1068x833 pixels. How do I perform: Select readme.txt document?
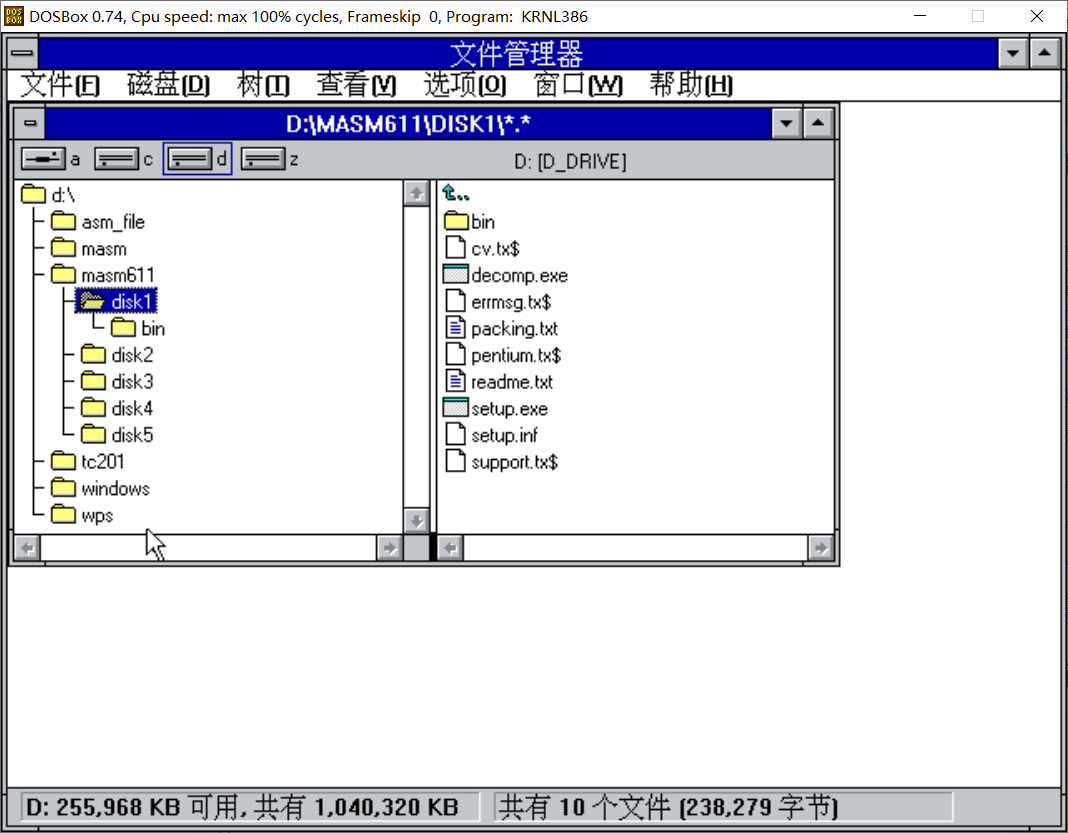499,381
